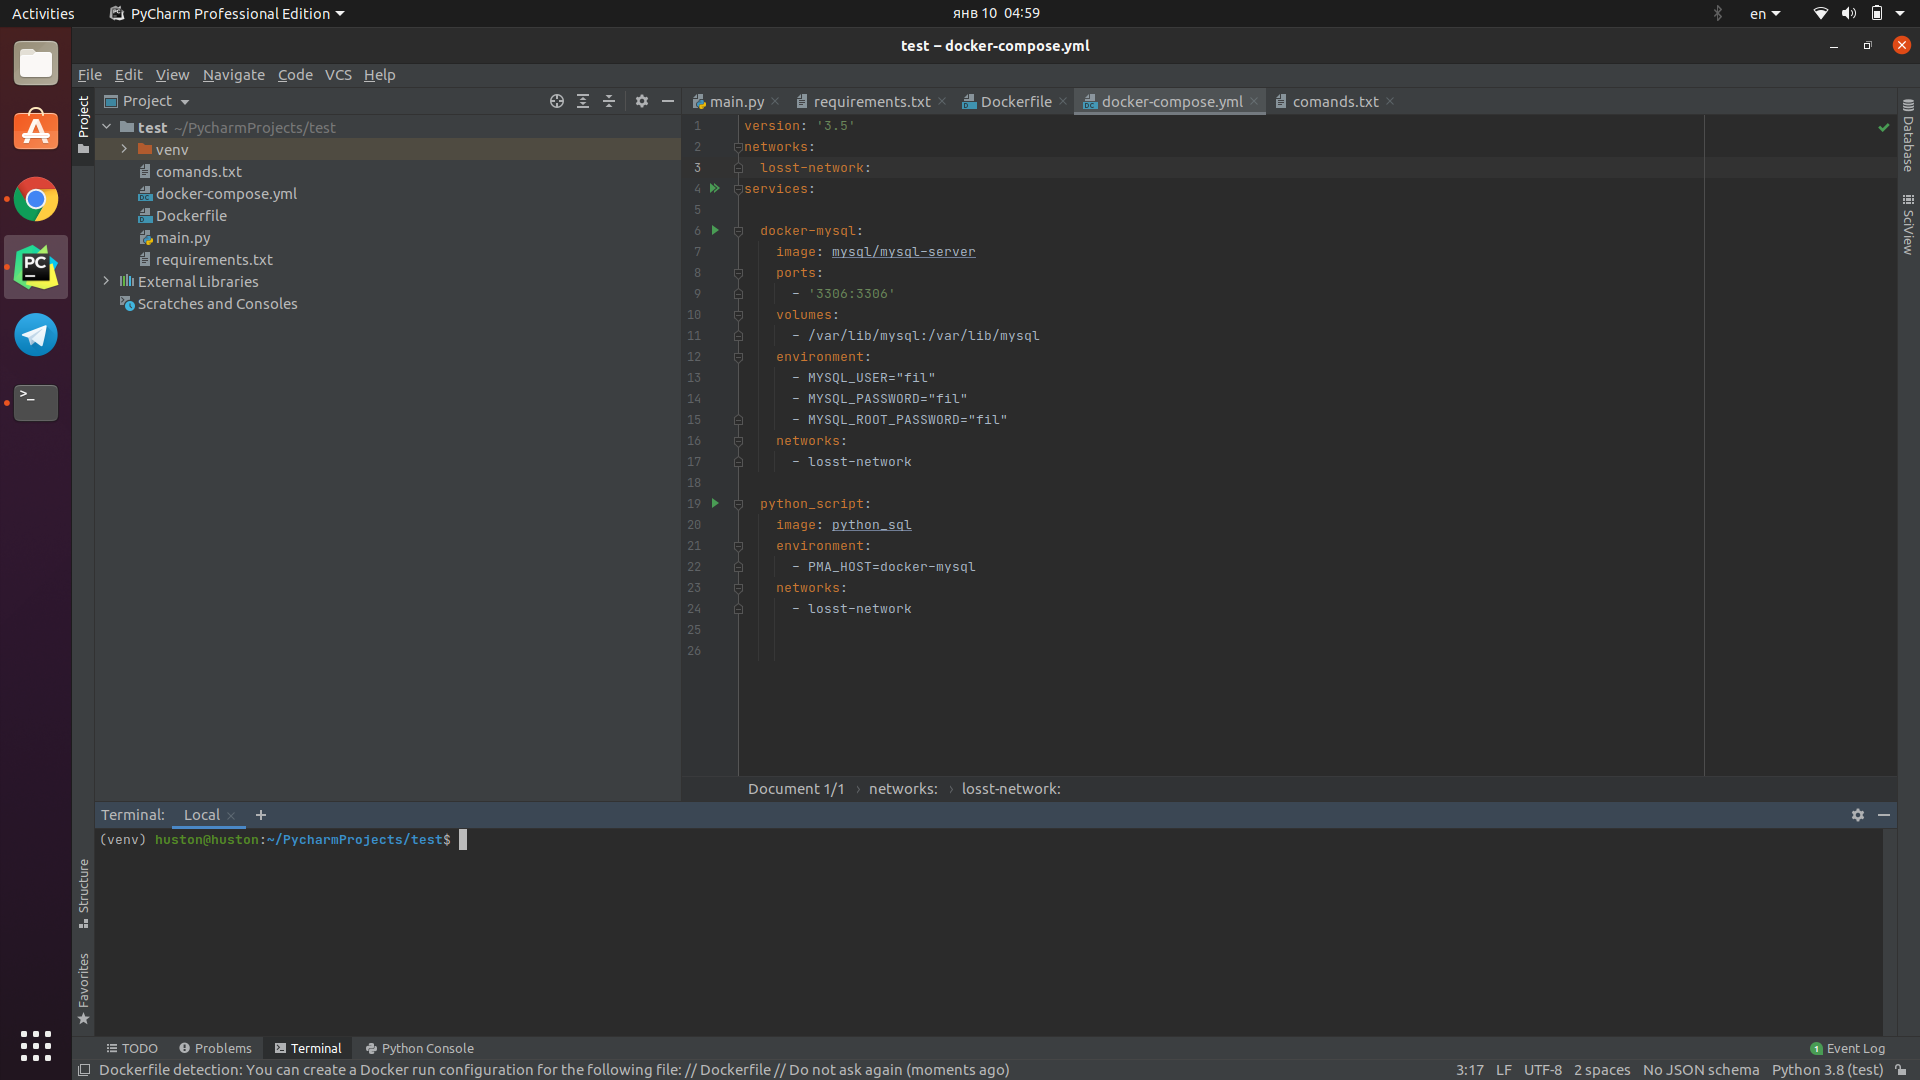Image resolution: width=1920 pixels, height=1080 pixels.
Task: Open Terminal settings gear icon
Action: pyautogui.click(x=1858, y=815)
